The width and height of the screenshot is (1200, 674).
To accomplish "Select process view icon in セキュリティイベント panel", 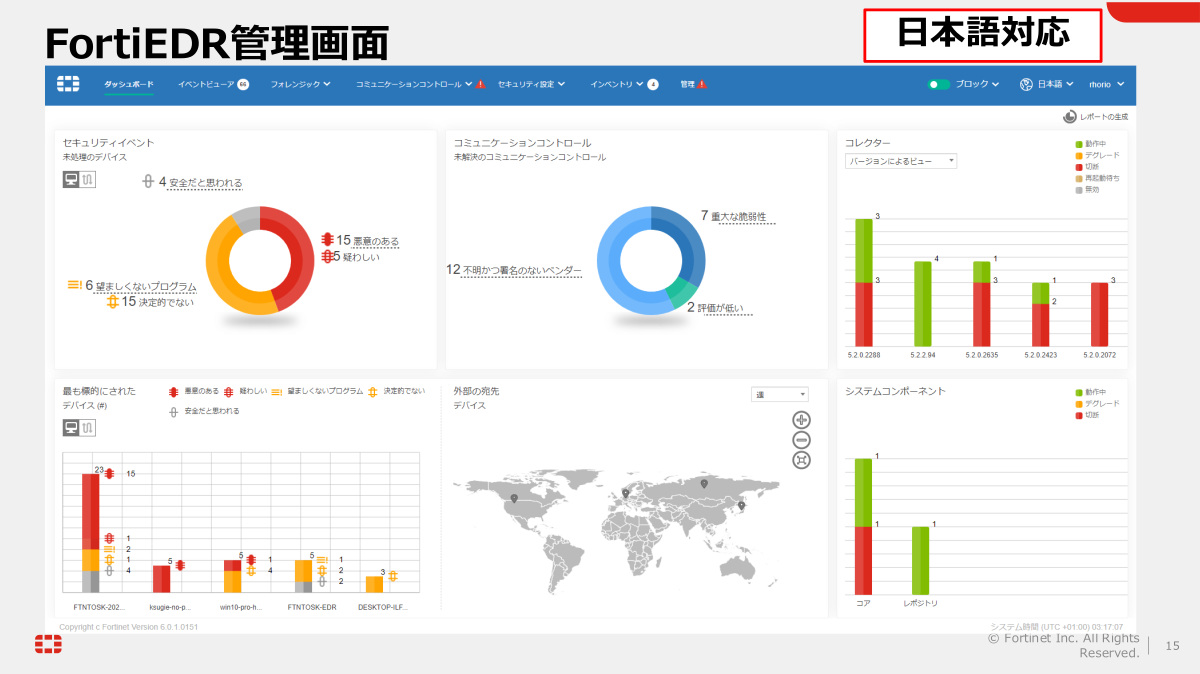I will click(x=87, y=179).
